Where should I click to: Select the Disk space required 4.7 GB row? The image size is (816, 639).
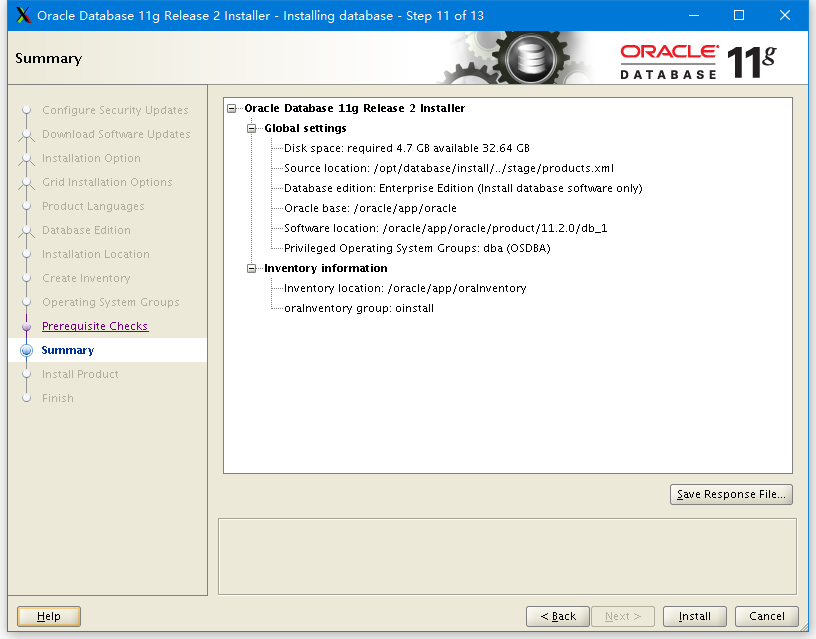pos(406,148)
